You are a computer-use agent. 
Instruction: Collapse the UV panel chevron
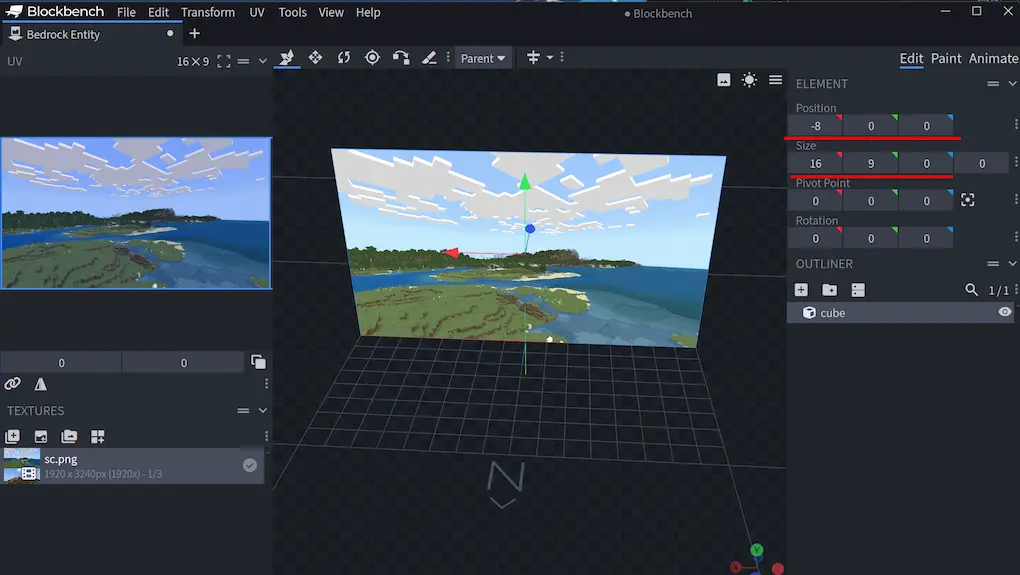pyautogui.click(x=263, y=61)
